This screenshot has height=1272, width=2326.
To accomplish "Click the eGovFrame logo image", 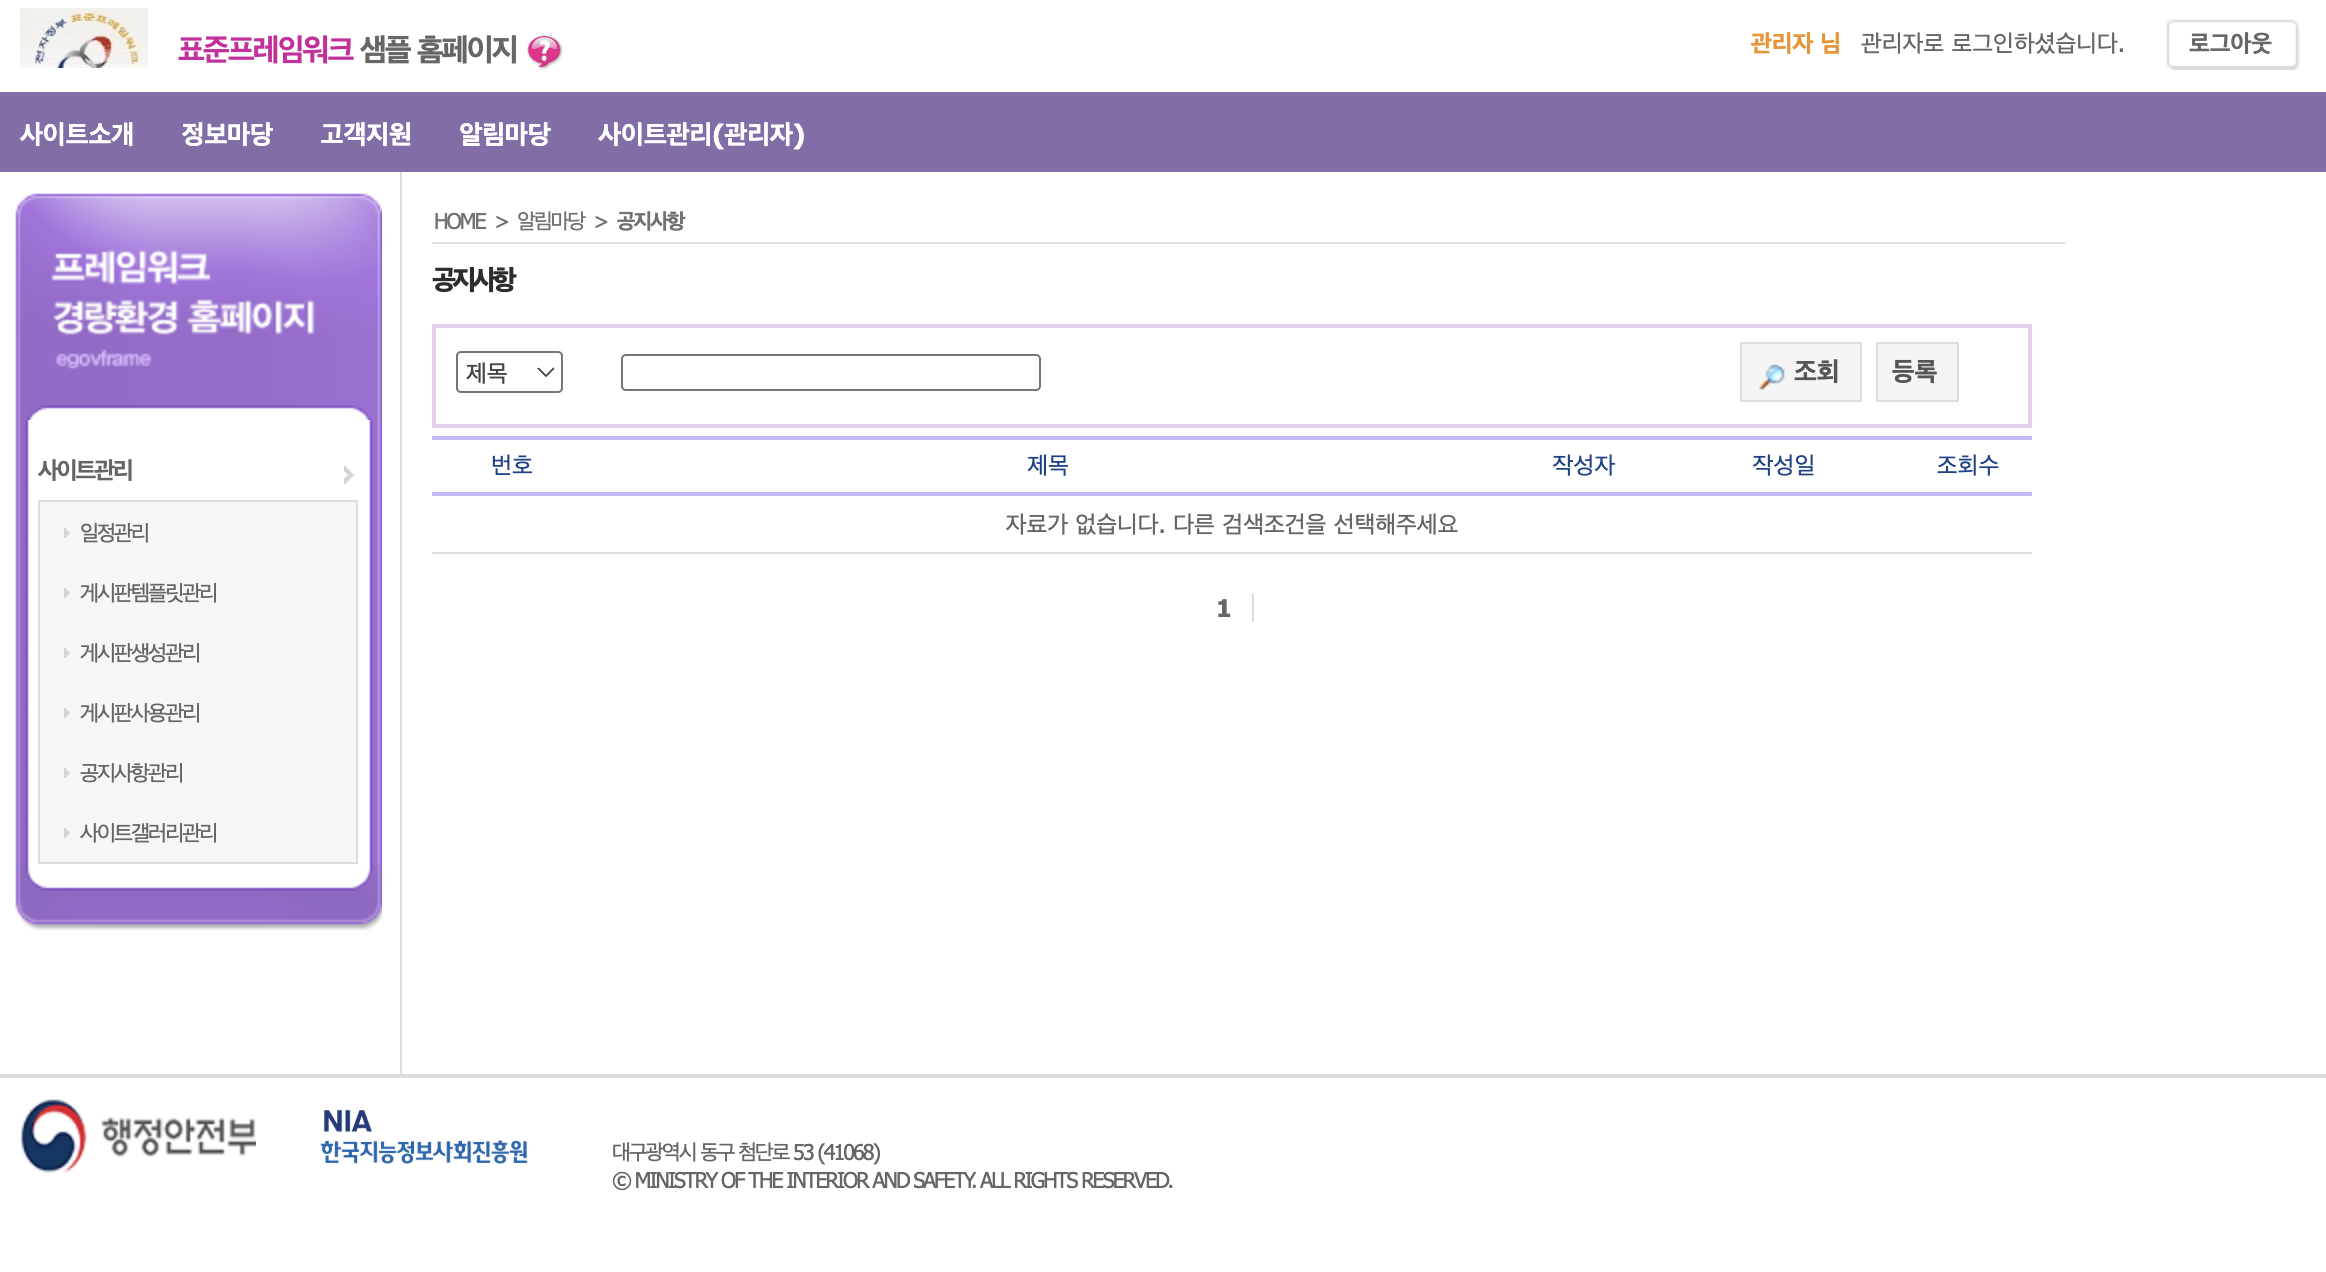I will point(84,38).
